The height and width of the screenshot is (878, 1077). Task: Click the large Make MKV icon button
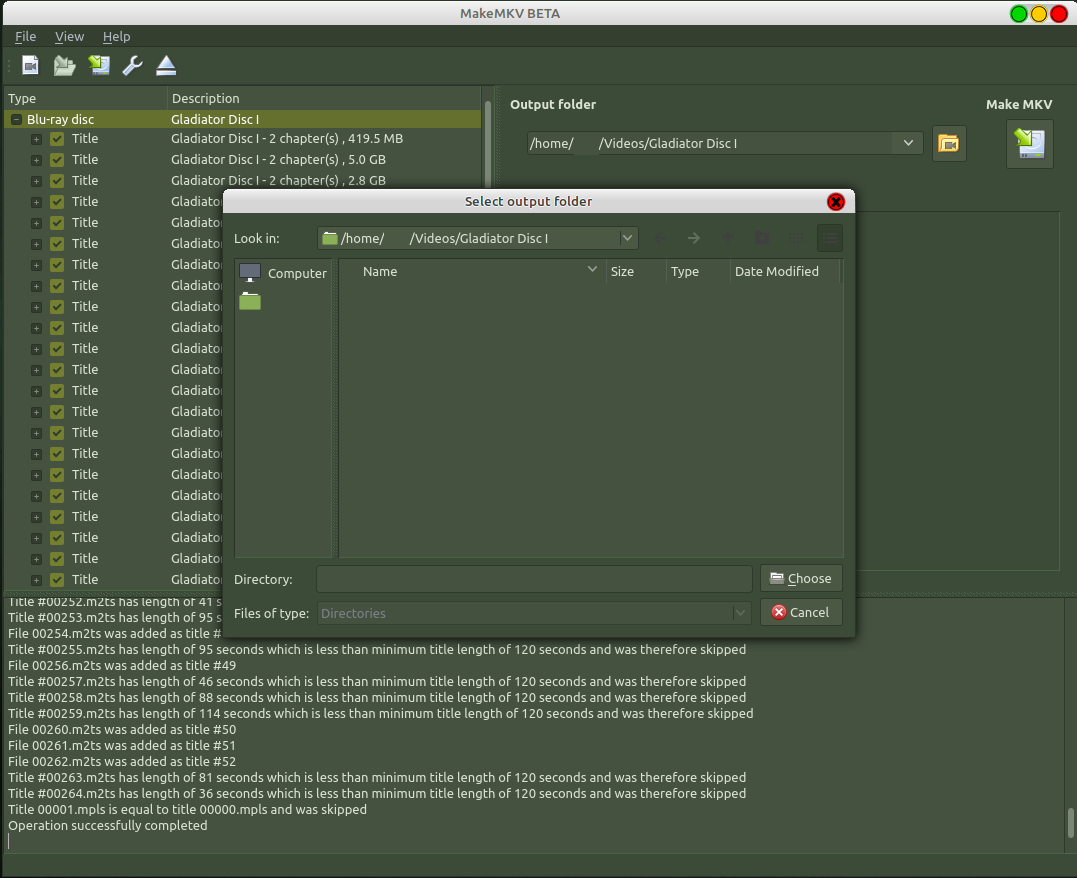pyautogui.click(x=1029, y=144)
